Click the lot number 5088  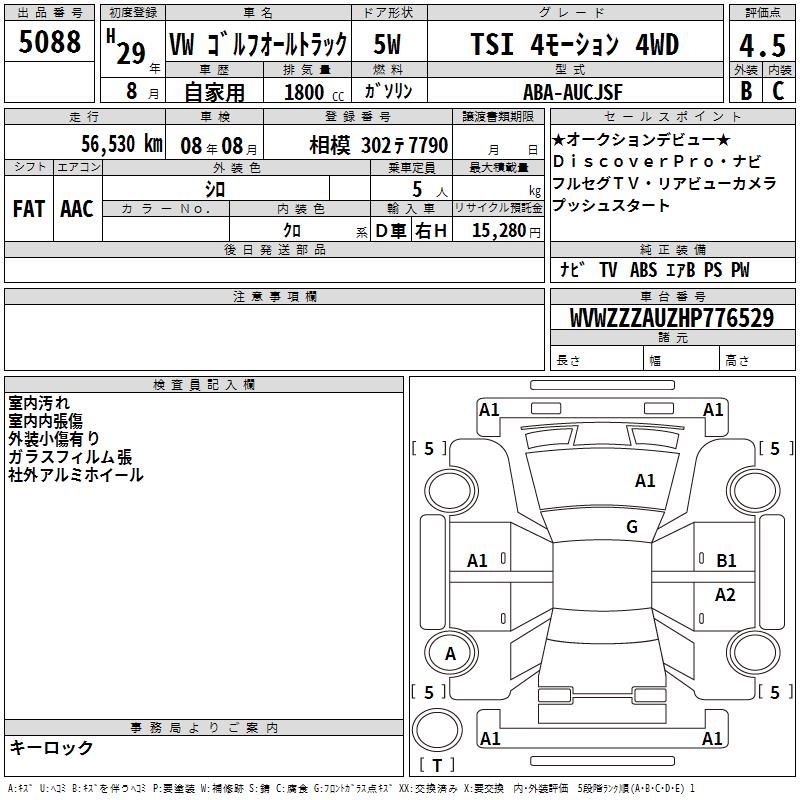[49, 42]
